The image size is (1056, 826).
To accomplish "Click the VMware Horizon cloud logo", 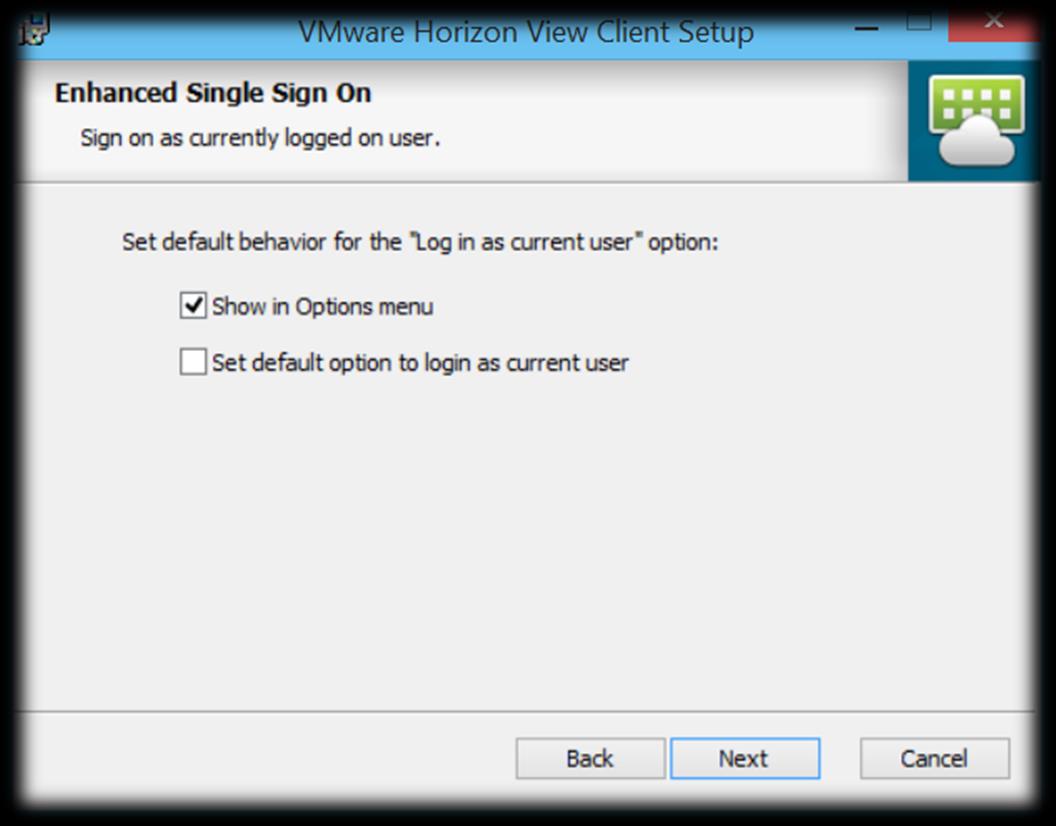I will [x=976, y=120].
